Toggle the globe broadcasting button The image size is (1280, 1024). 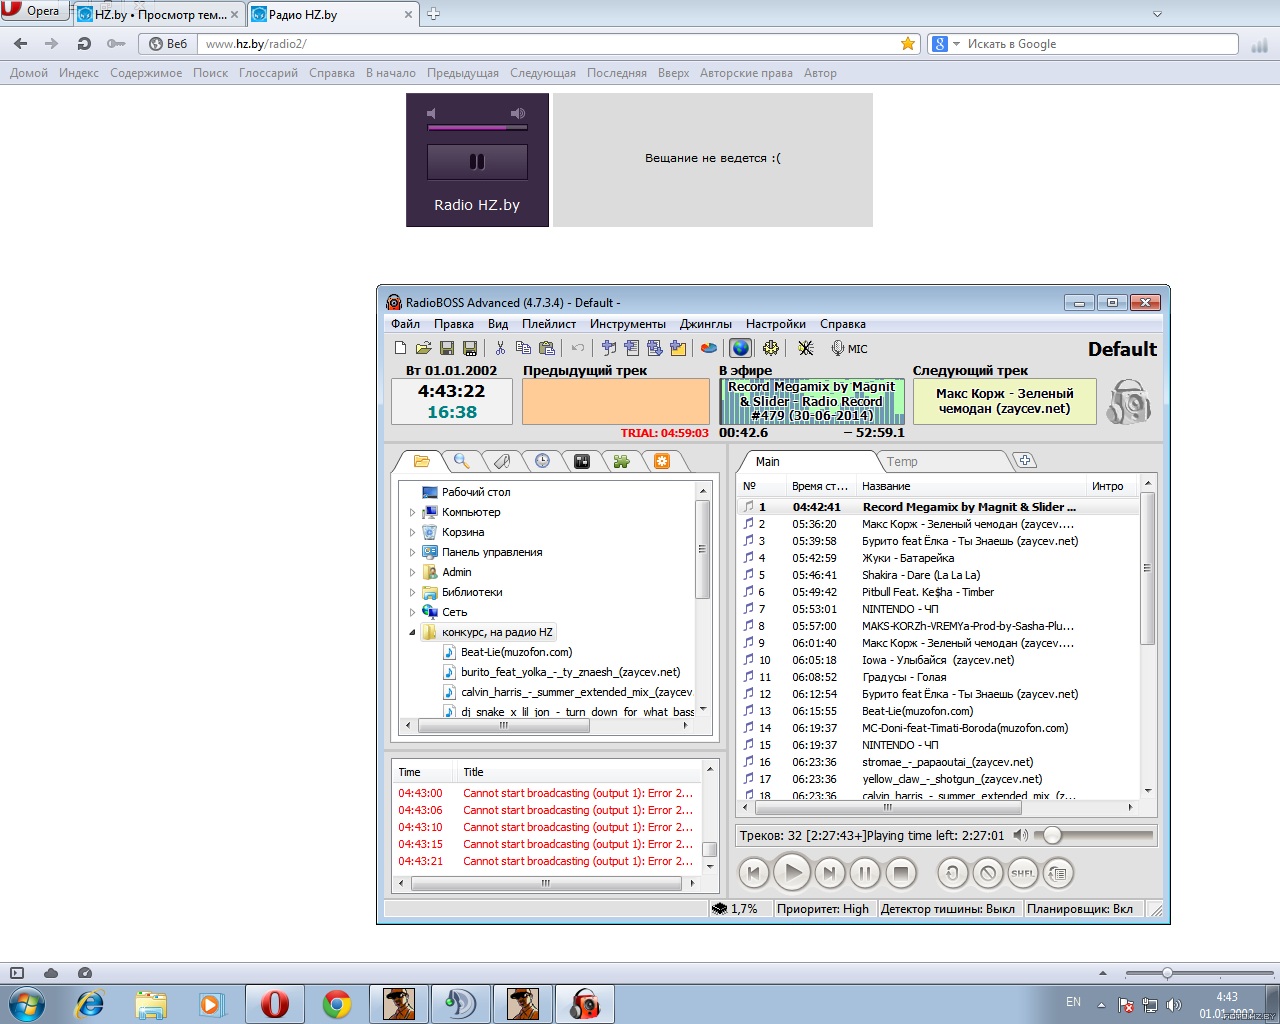point(740,348)
